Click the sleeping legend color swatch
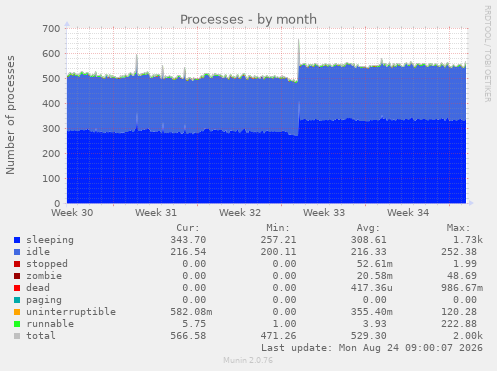Viewport: 497px width, 371px height. point(17,240)
